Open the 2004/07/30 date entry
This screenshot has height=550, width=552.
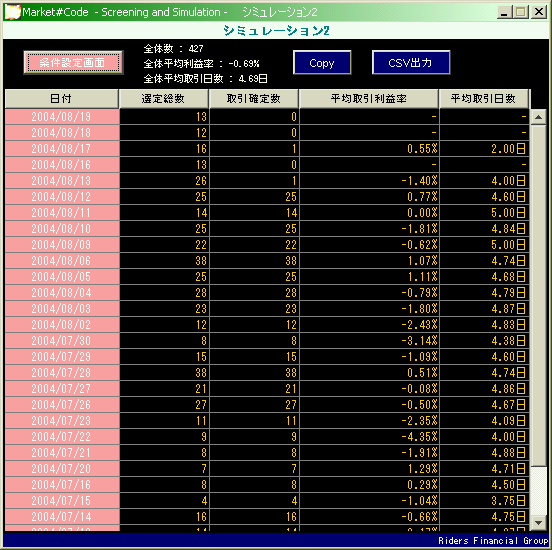tap(62, 341)
